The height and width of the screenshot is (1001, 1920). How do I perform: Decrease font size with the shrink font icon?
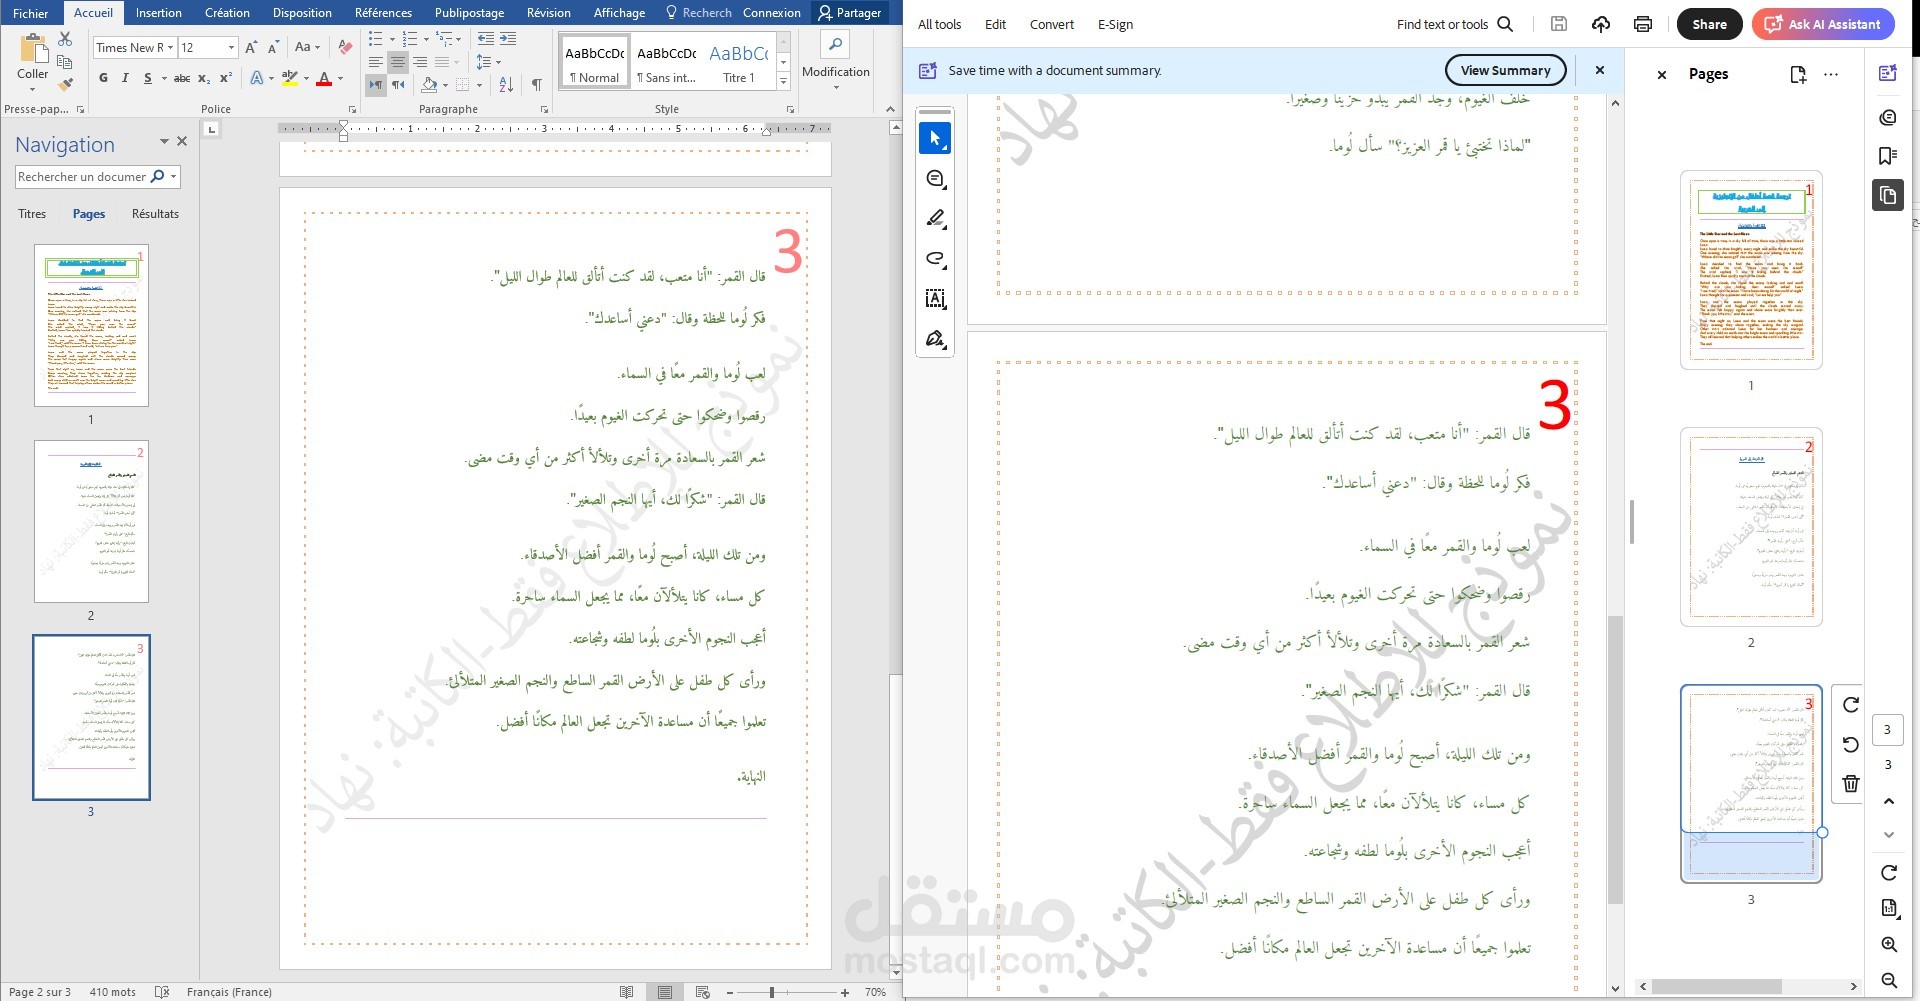click(x=273, y=47)
